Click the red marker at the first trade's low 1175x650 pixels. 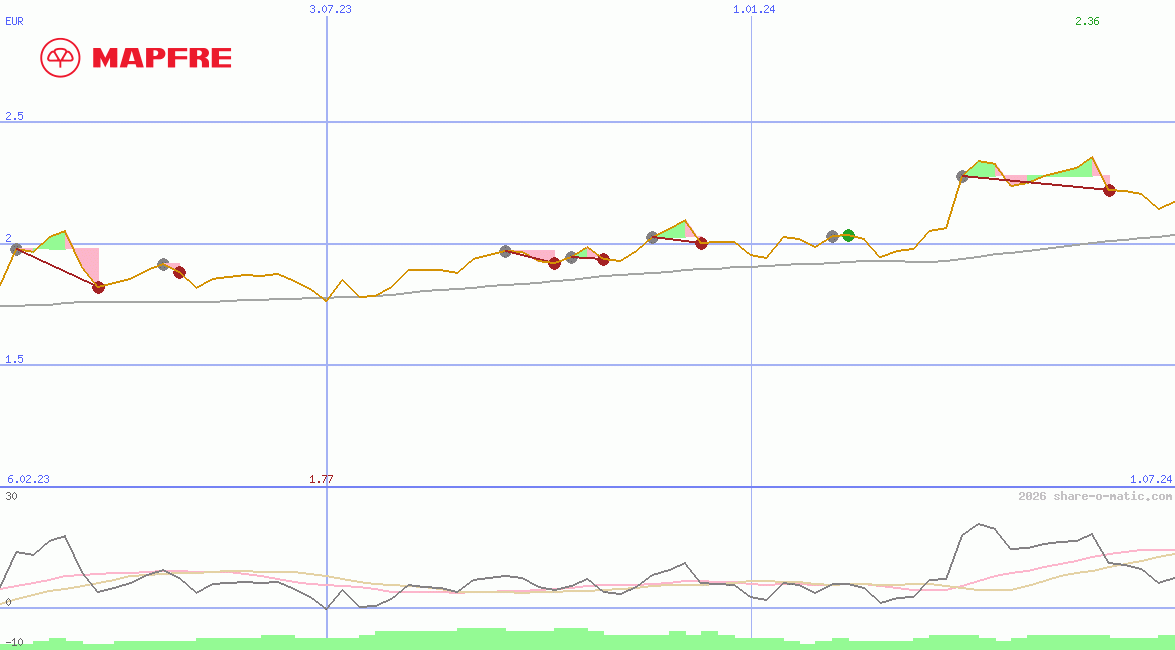[98, 287]
